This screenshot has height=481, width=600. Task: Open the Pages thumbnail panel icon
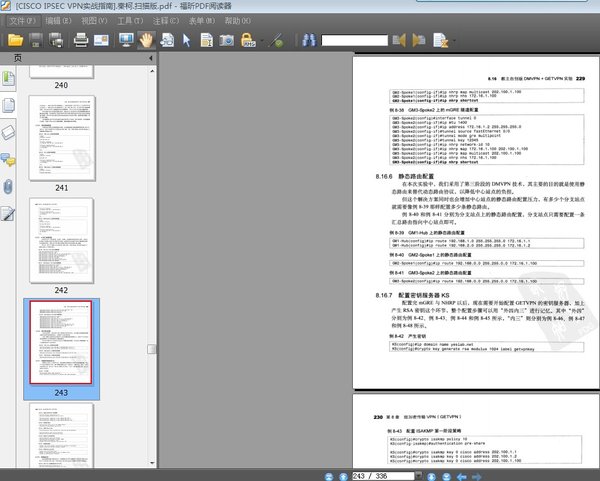pyautogui.click(x=8, y=105)
